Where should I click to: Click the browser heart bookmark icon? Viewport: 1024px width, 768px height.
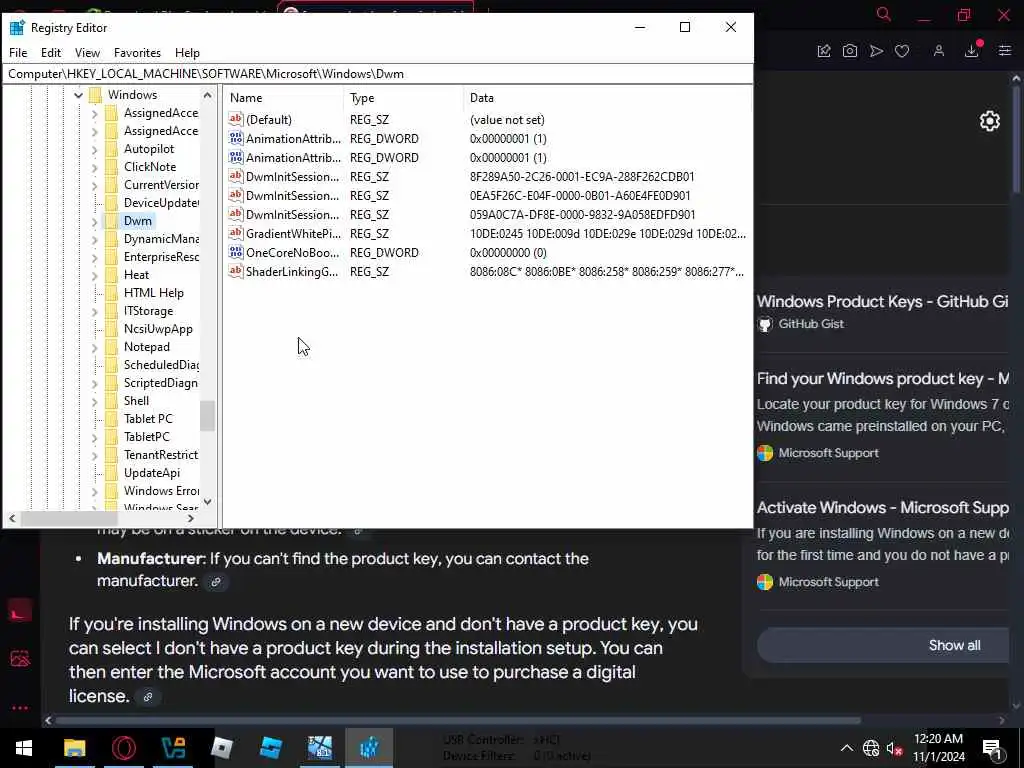(902, 51)
